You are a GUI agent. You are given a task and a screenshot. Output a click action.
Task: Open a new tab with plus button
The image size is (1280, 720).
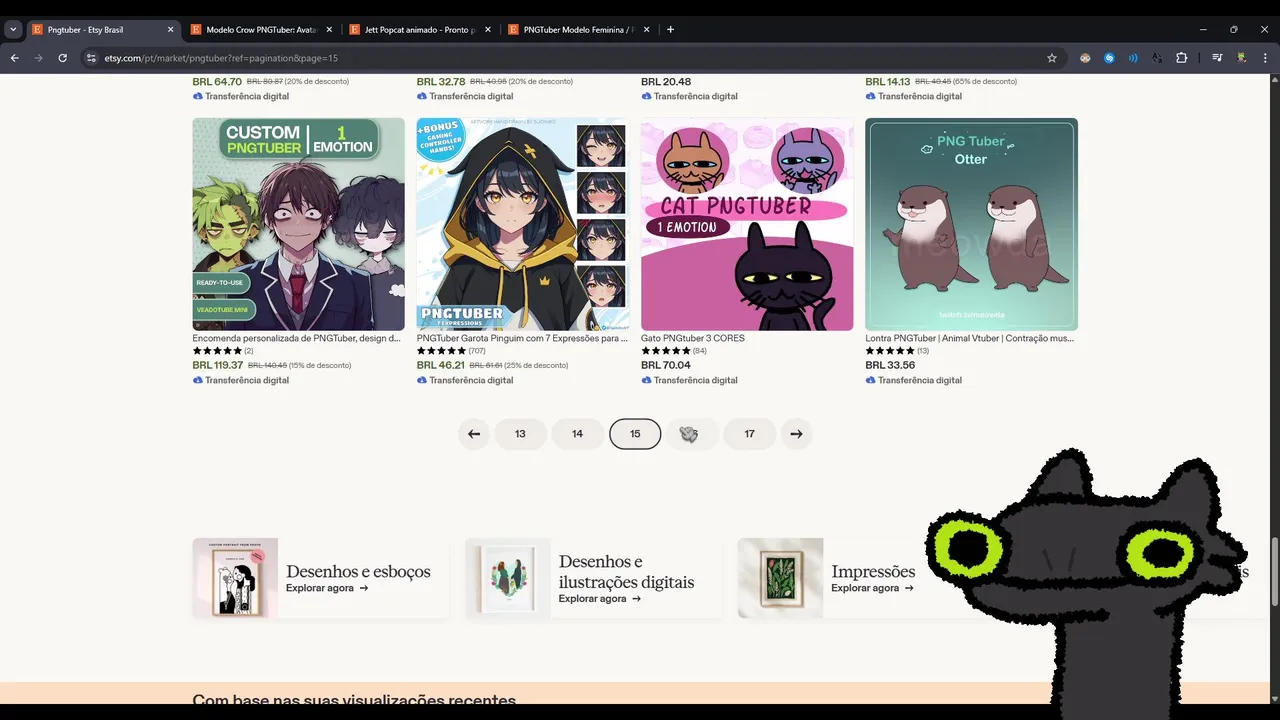pyautogui.click(x=670, y=29)
